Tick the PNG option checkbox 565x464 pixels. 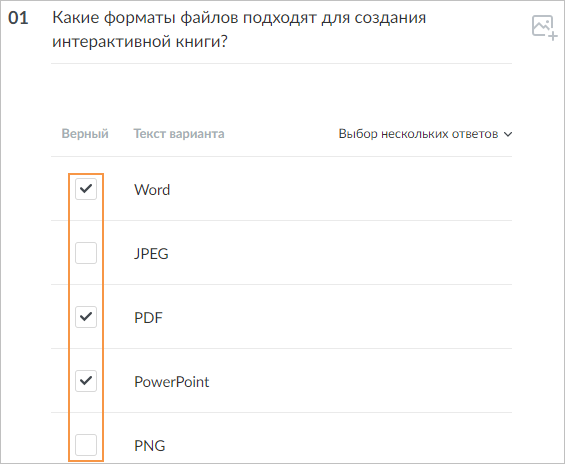86,445
